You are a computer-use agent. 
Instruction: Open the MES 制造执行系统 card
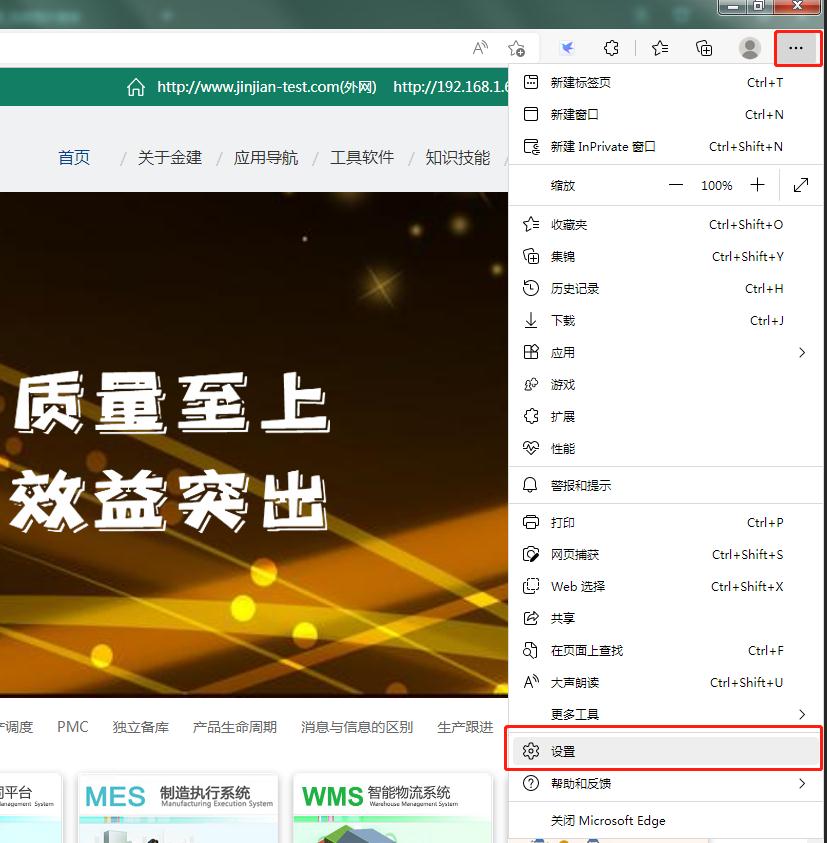coord(179,808)
